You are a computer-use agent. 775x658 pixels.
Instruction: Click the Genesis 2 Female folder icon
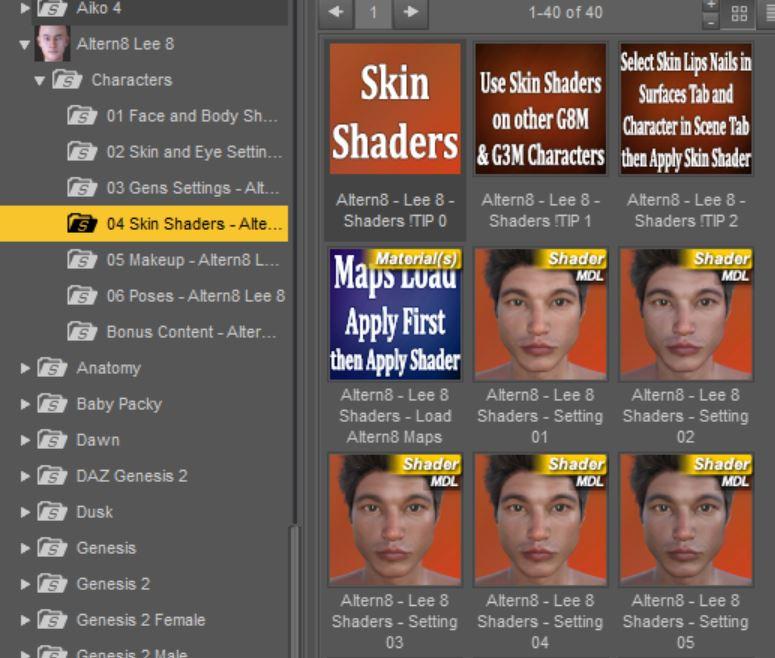tap(52, 619)
